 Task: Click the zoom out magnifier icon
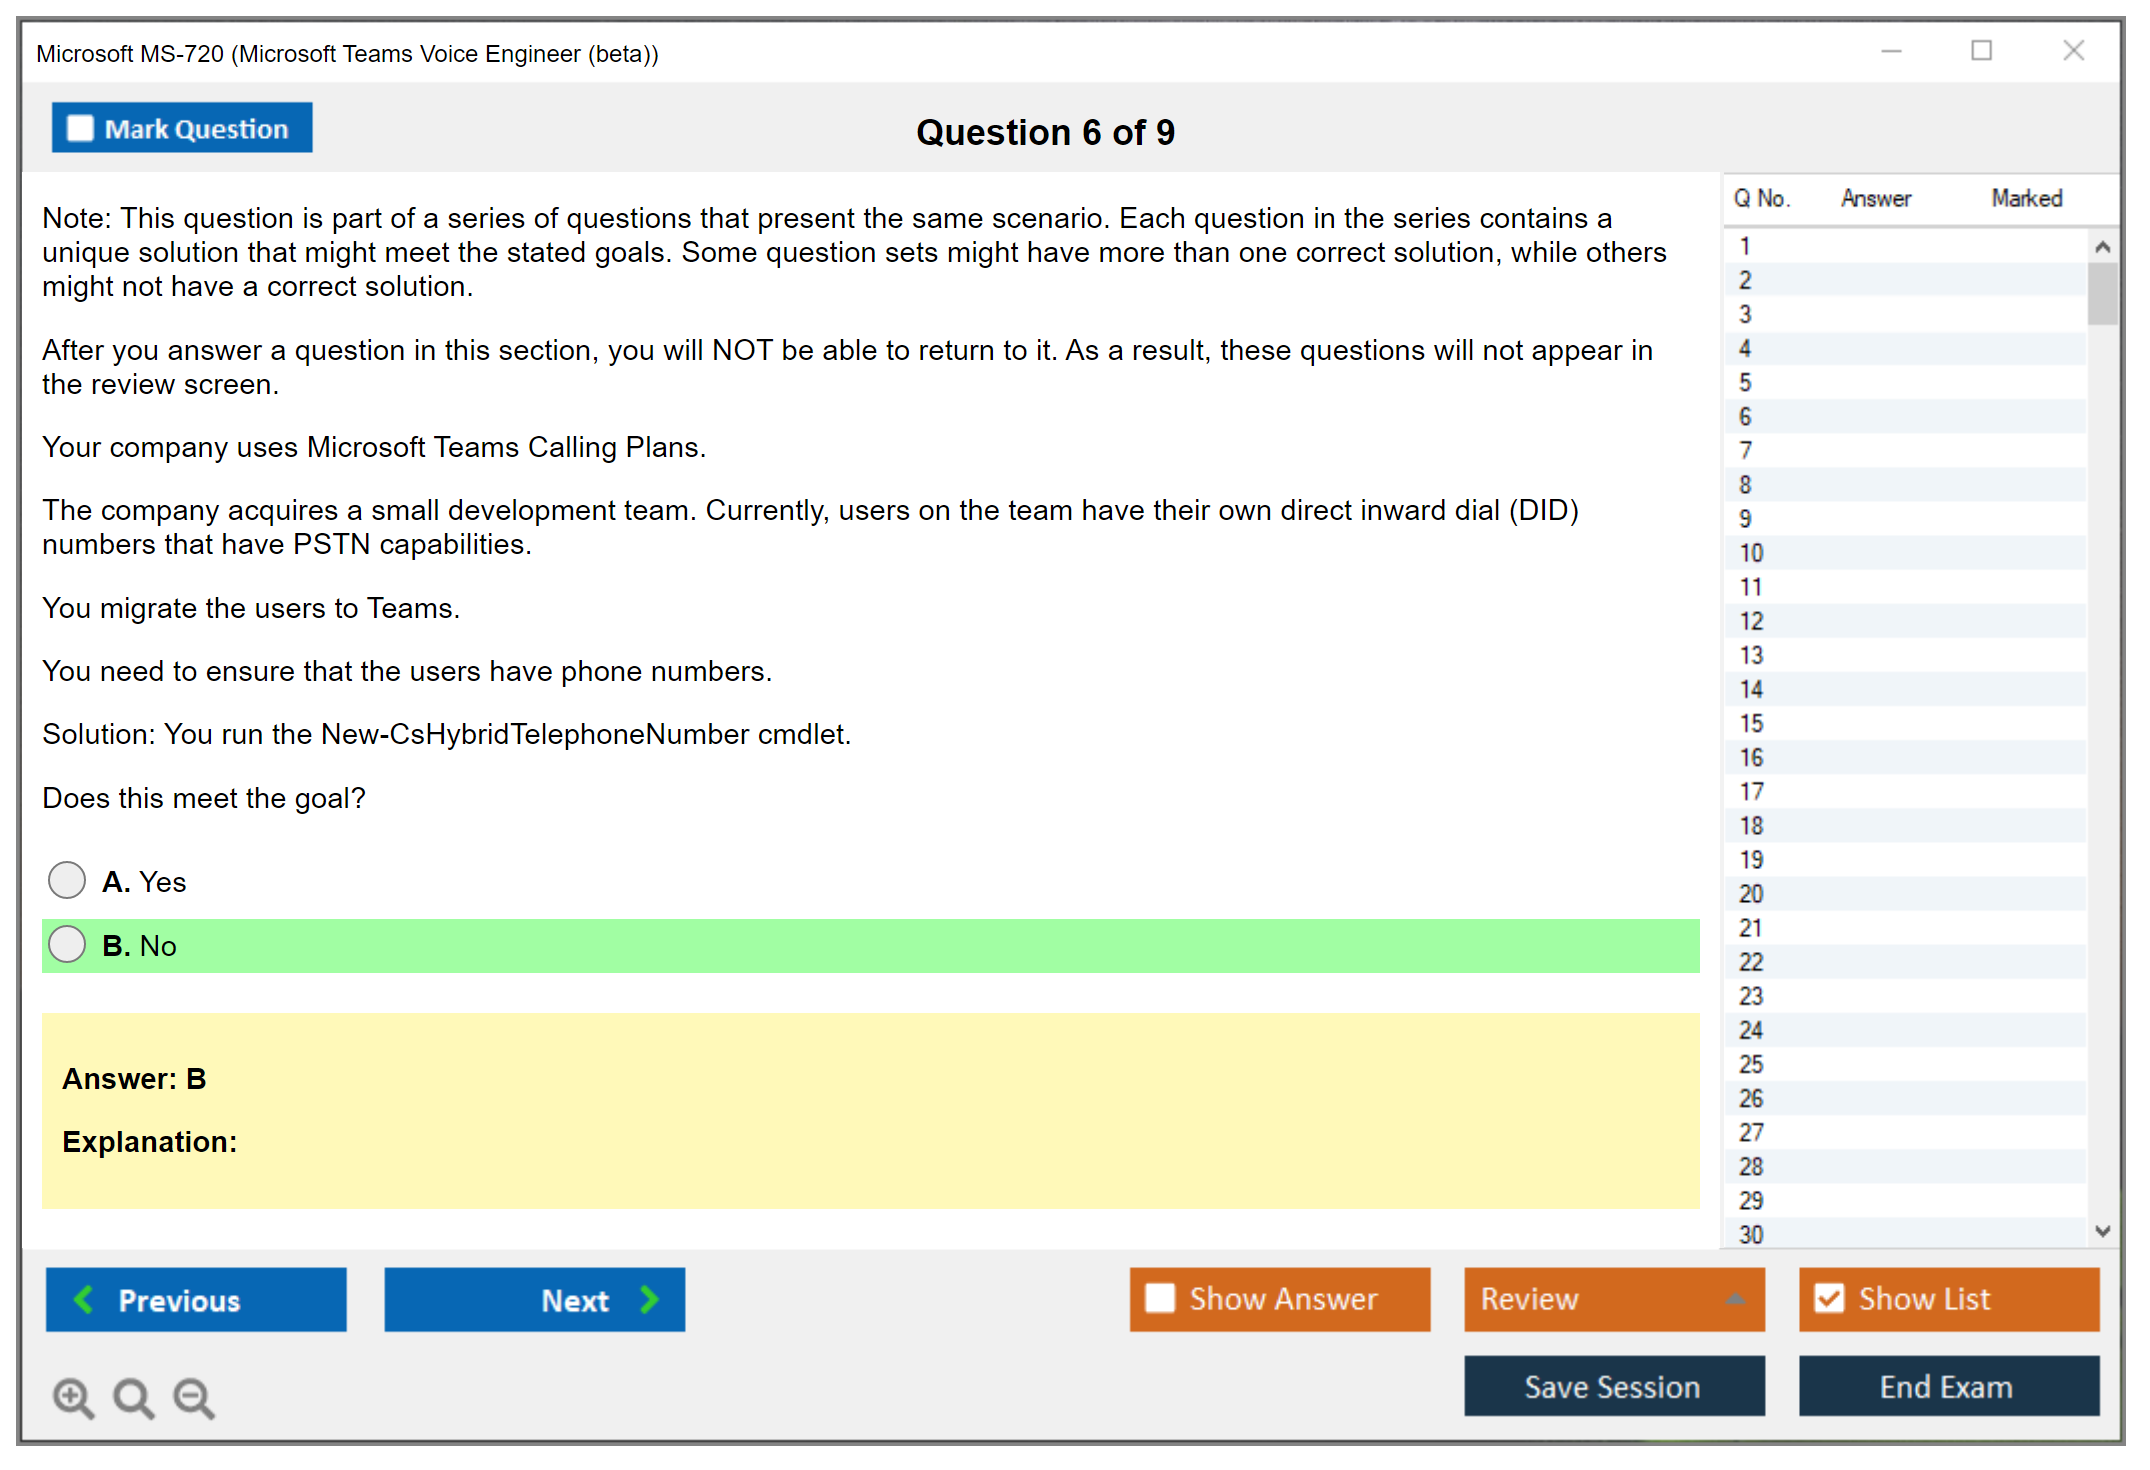(x=194, y=1397)
